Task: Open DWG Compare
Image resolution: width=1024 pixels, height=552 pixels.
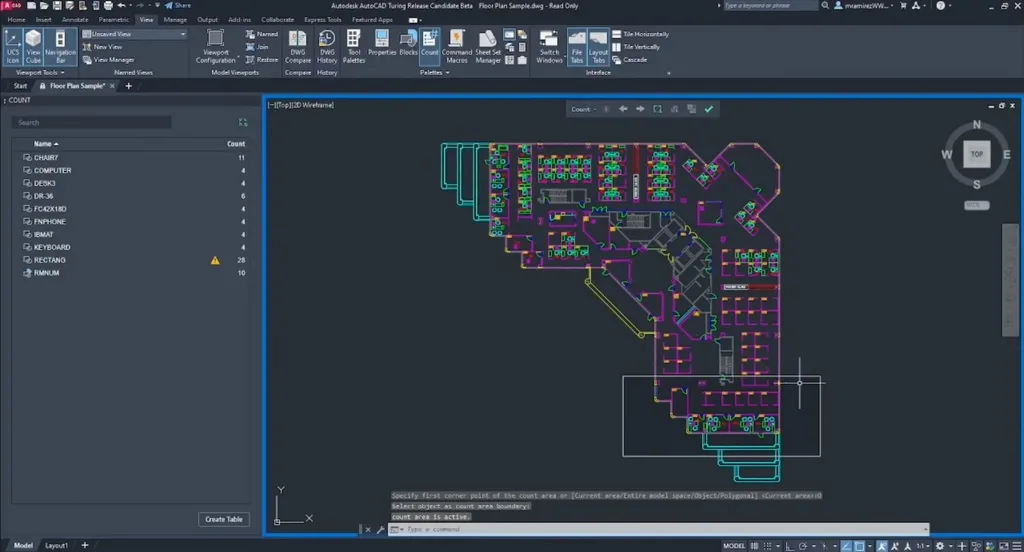Action: pyautogui.click(x=298, y=46)
